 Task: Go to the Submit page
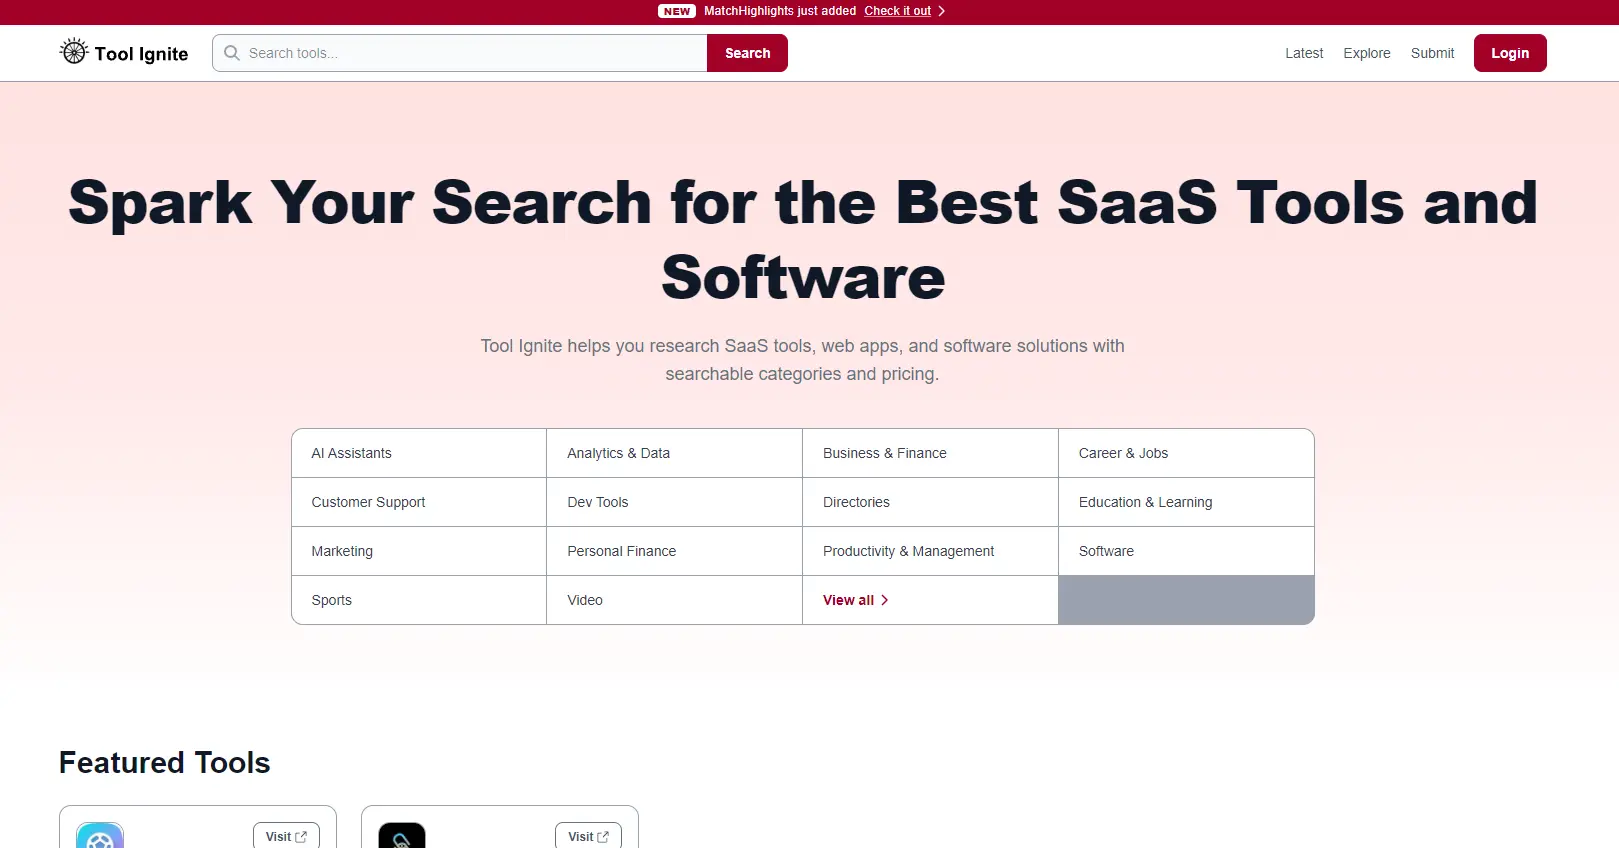(1432, 53)
